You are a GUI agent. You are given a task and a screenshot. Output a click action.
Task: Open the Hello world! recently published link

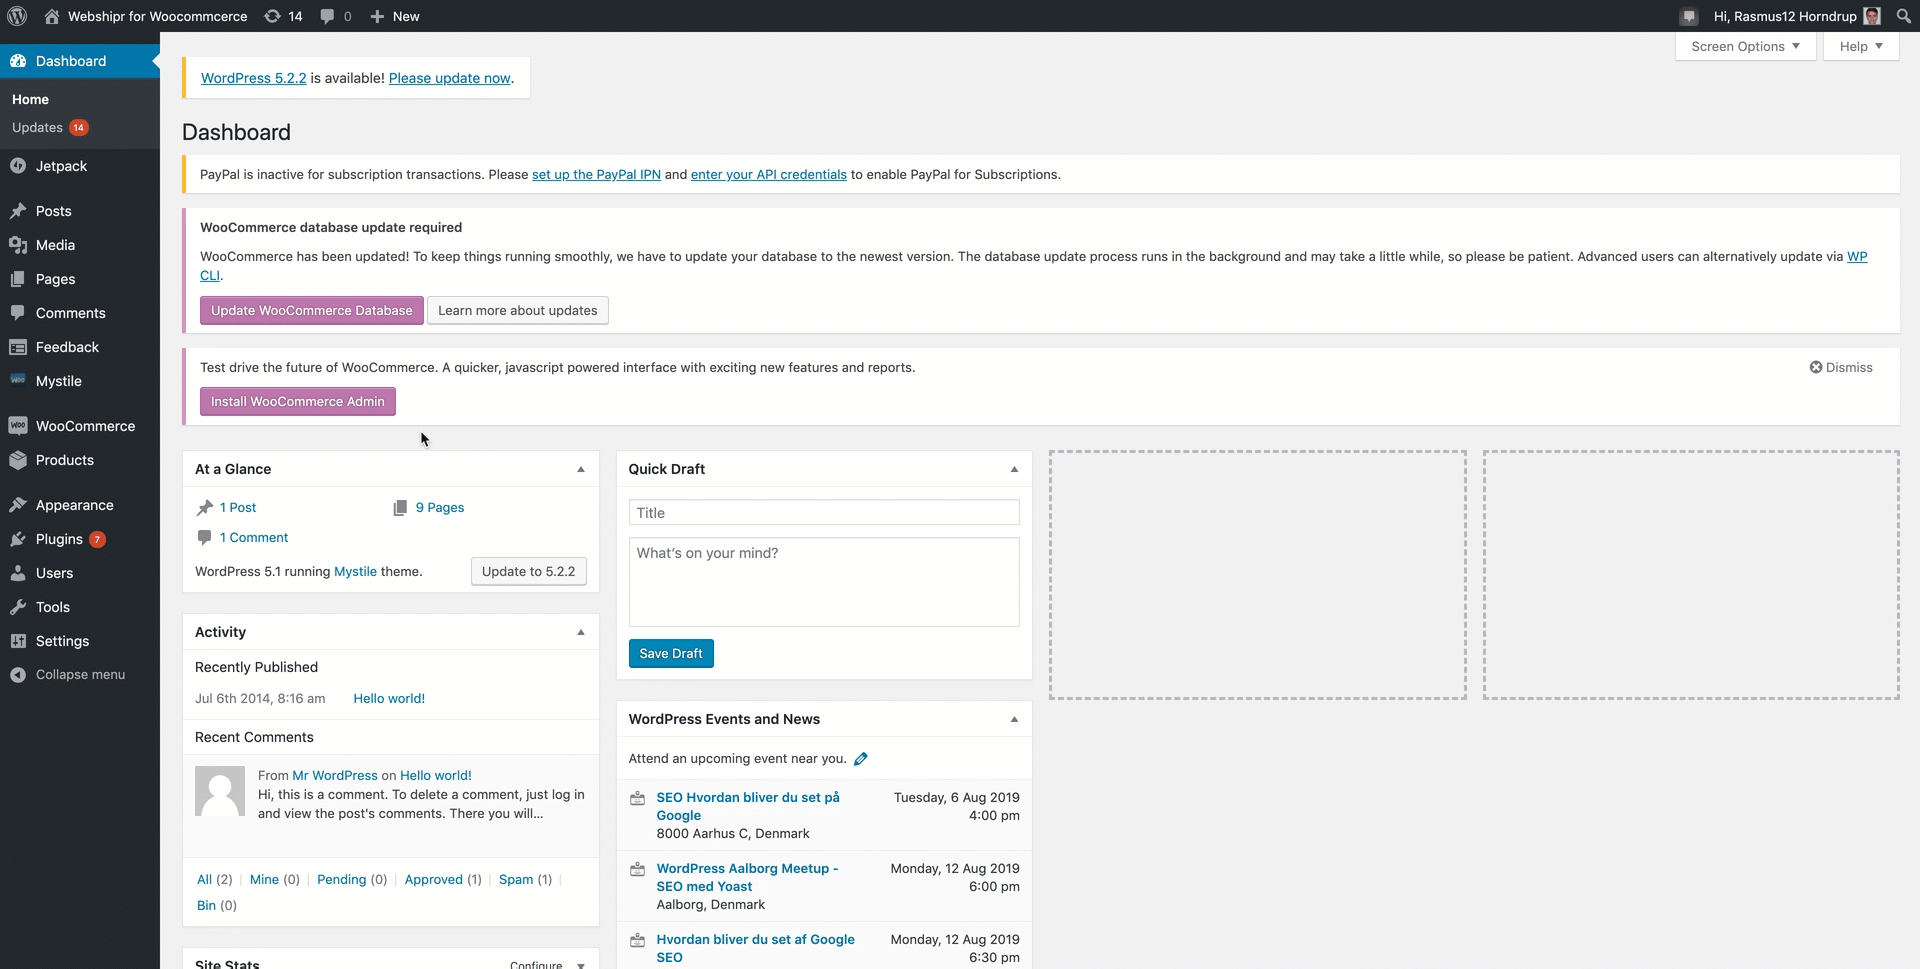click(389, 698)
